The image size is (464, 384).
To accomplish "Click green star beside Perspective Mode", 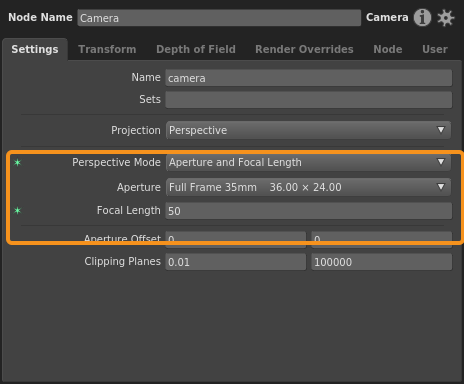I will coord(17,163).
